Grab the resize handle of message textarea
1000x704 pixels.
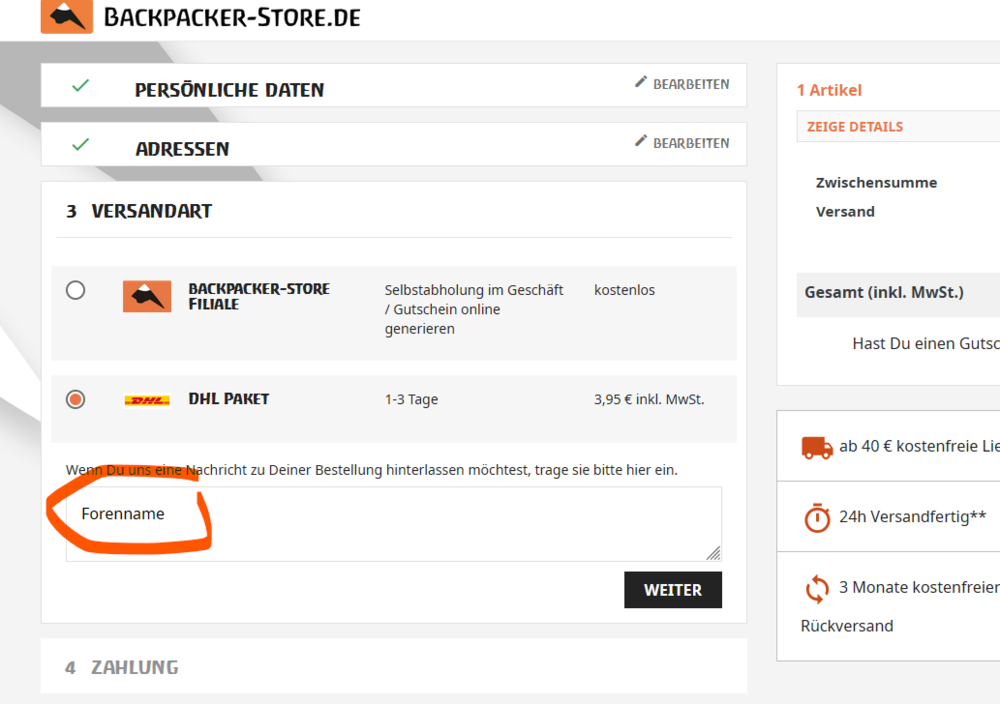pos(713,553)
